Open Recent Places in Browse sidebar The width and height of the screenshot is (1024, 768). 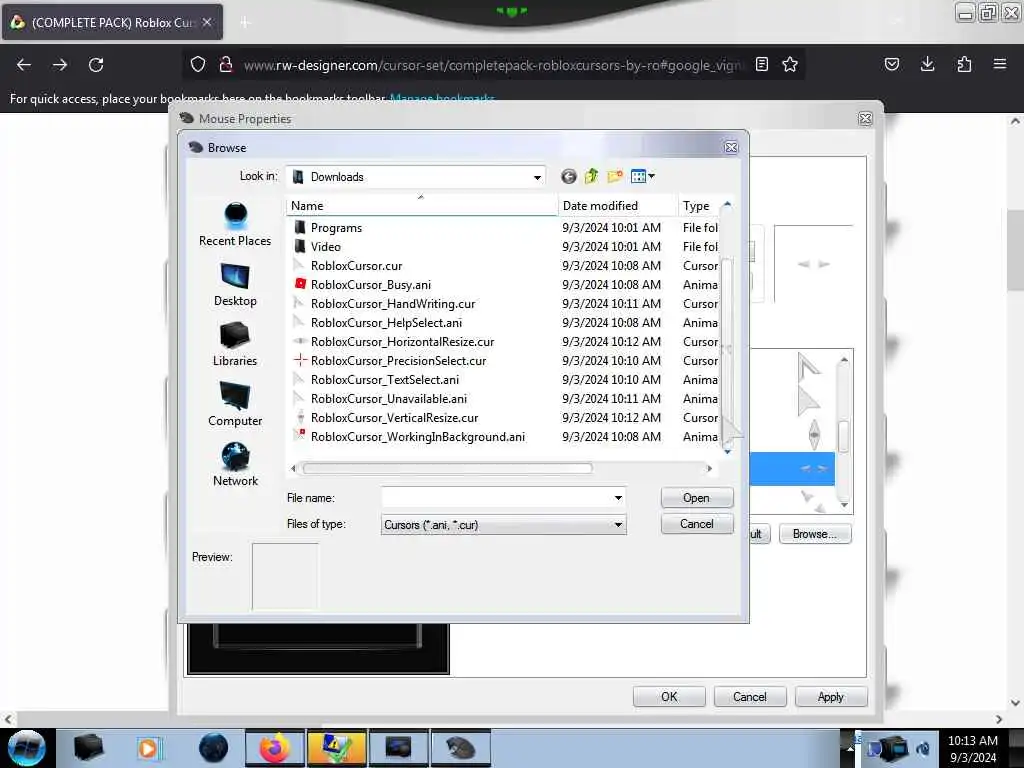(235, 225)
